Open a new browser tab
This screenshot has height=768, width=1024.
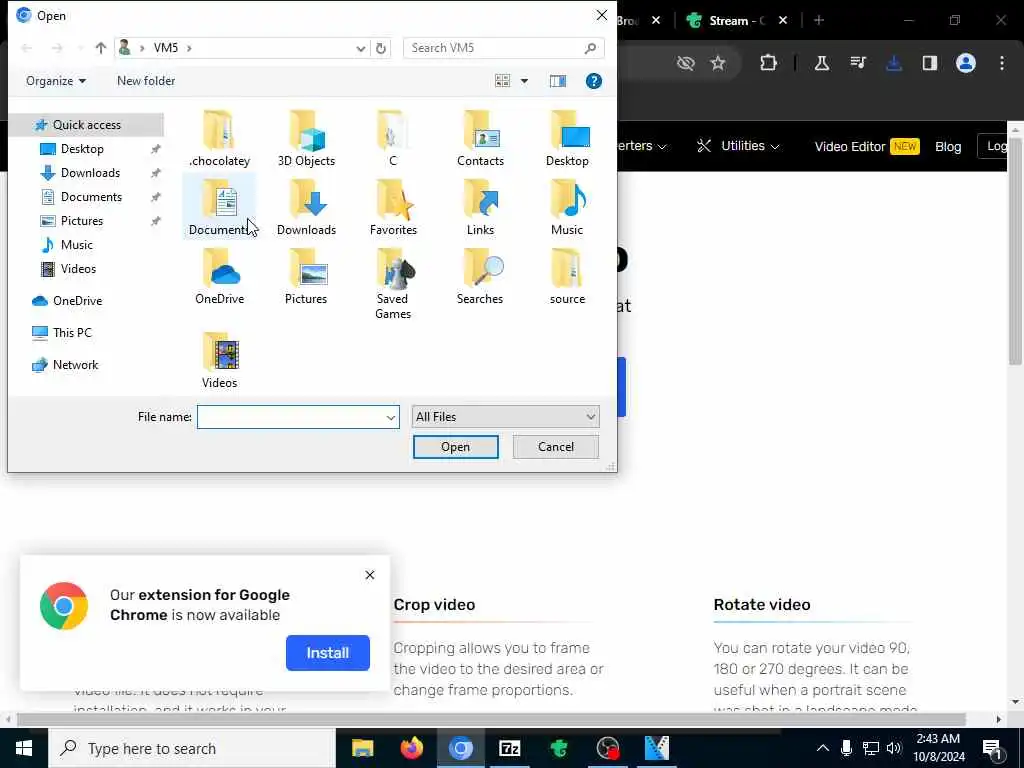tap(819, 20)
